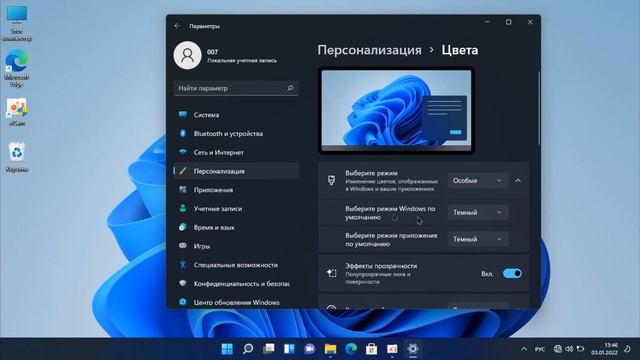The height and width of the screenshot is (360, 640).
Task: Click the user account avatar
Action: [187, 55]
